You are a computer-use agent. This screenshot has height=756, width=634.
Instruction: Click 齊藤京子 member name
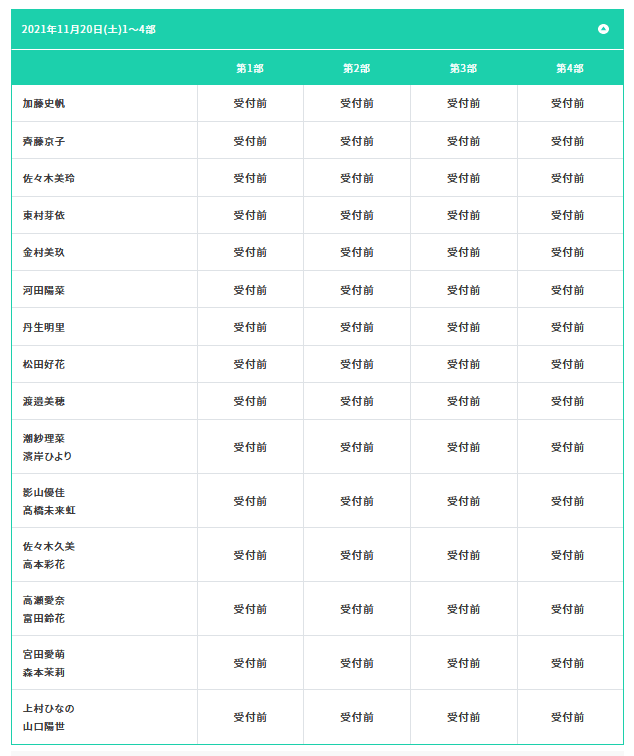coord(43,141)
